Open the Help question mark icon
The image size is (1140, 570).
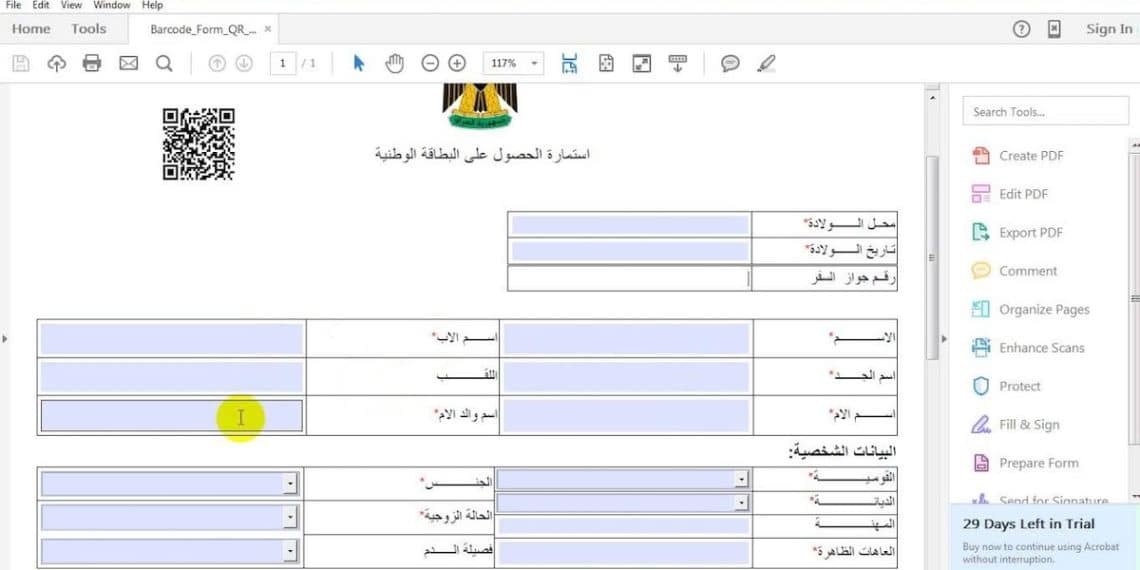point(1021,29)
